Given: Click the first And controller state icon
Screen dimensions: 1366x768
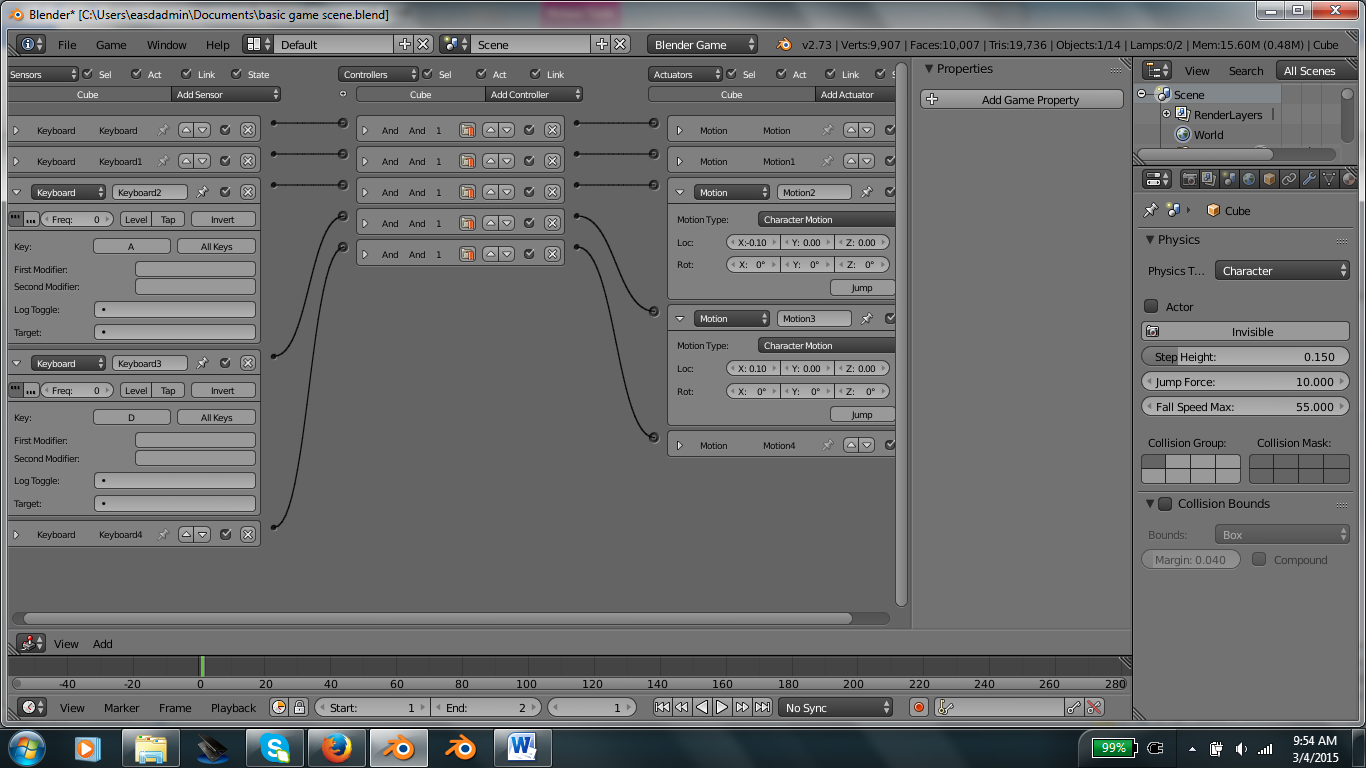Looking at the screenshot, I should point(467,130).
